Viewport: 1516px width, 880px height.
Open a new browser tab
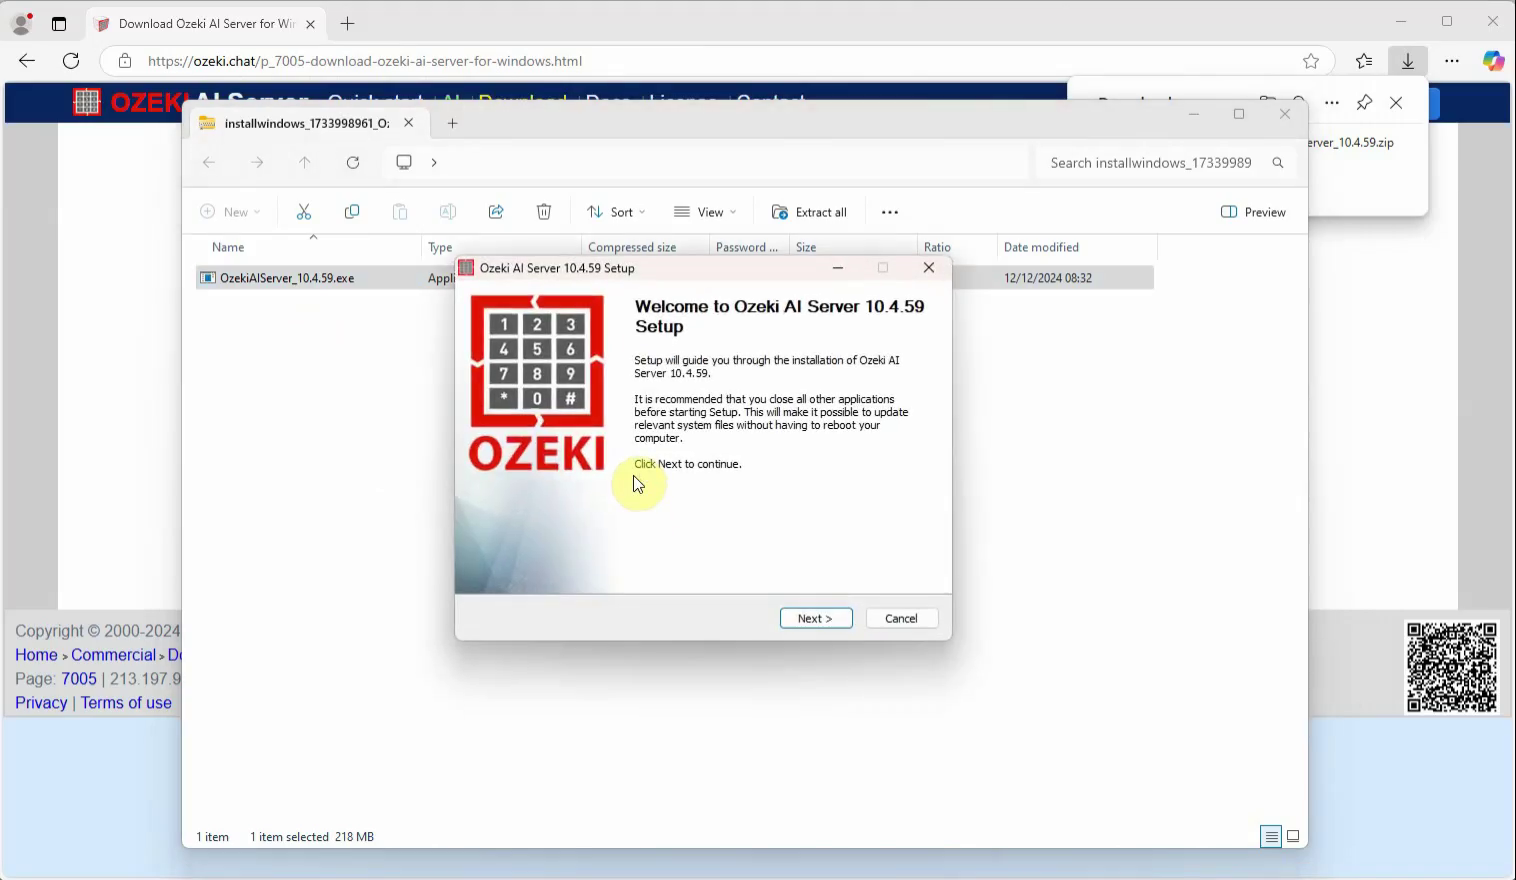(x=347, y=23)
